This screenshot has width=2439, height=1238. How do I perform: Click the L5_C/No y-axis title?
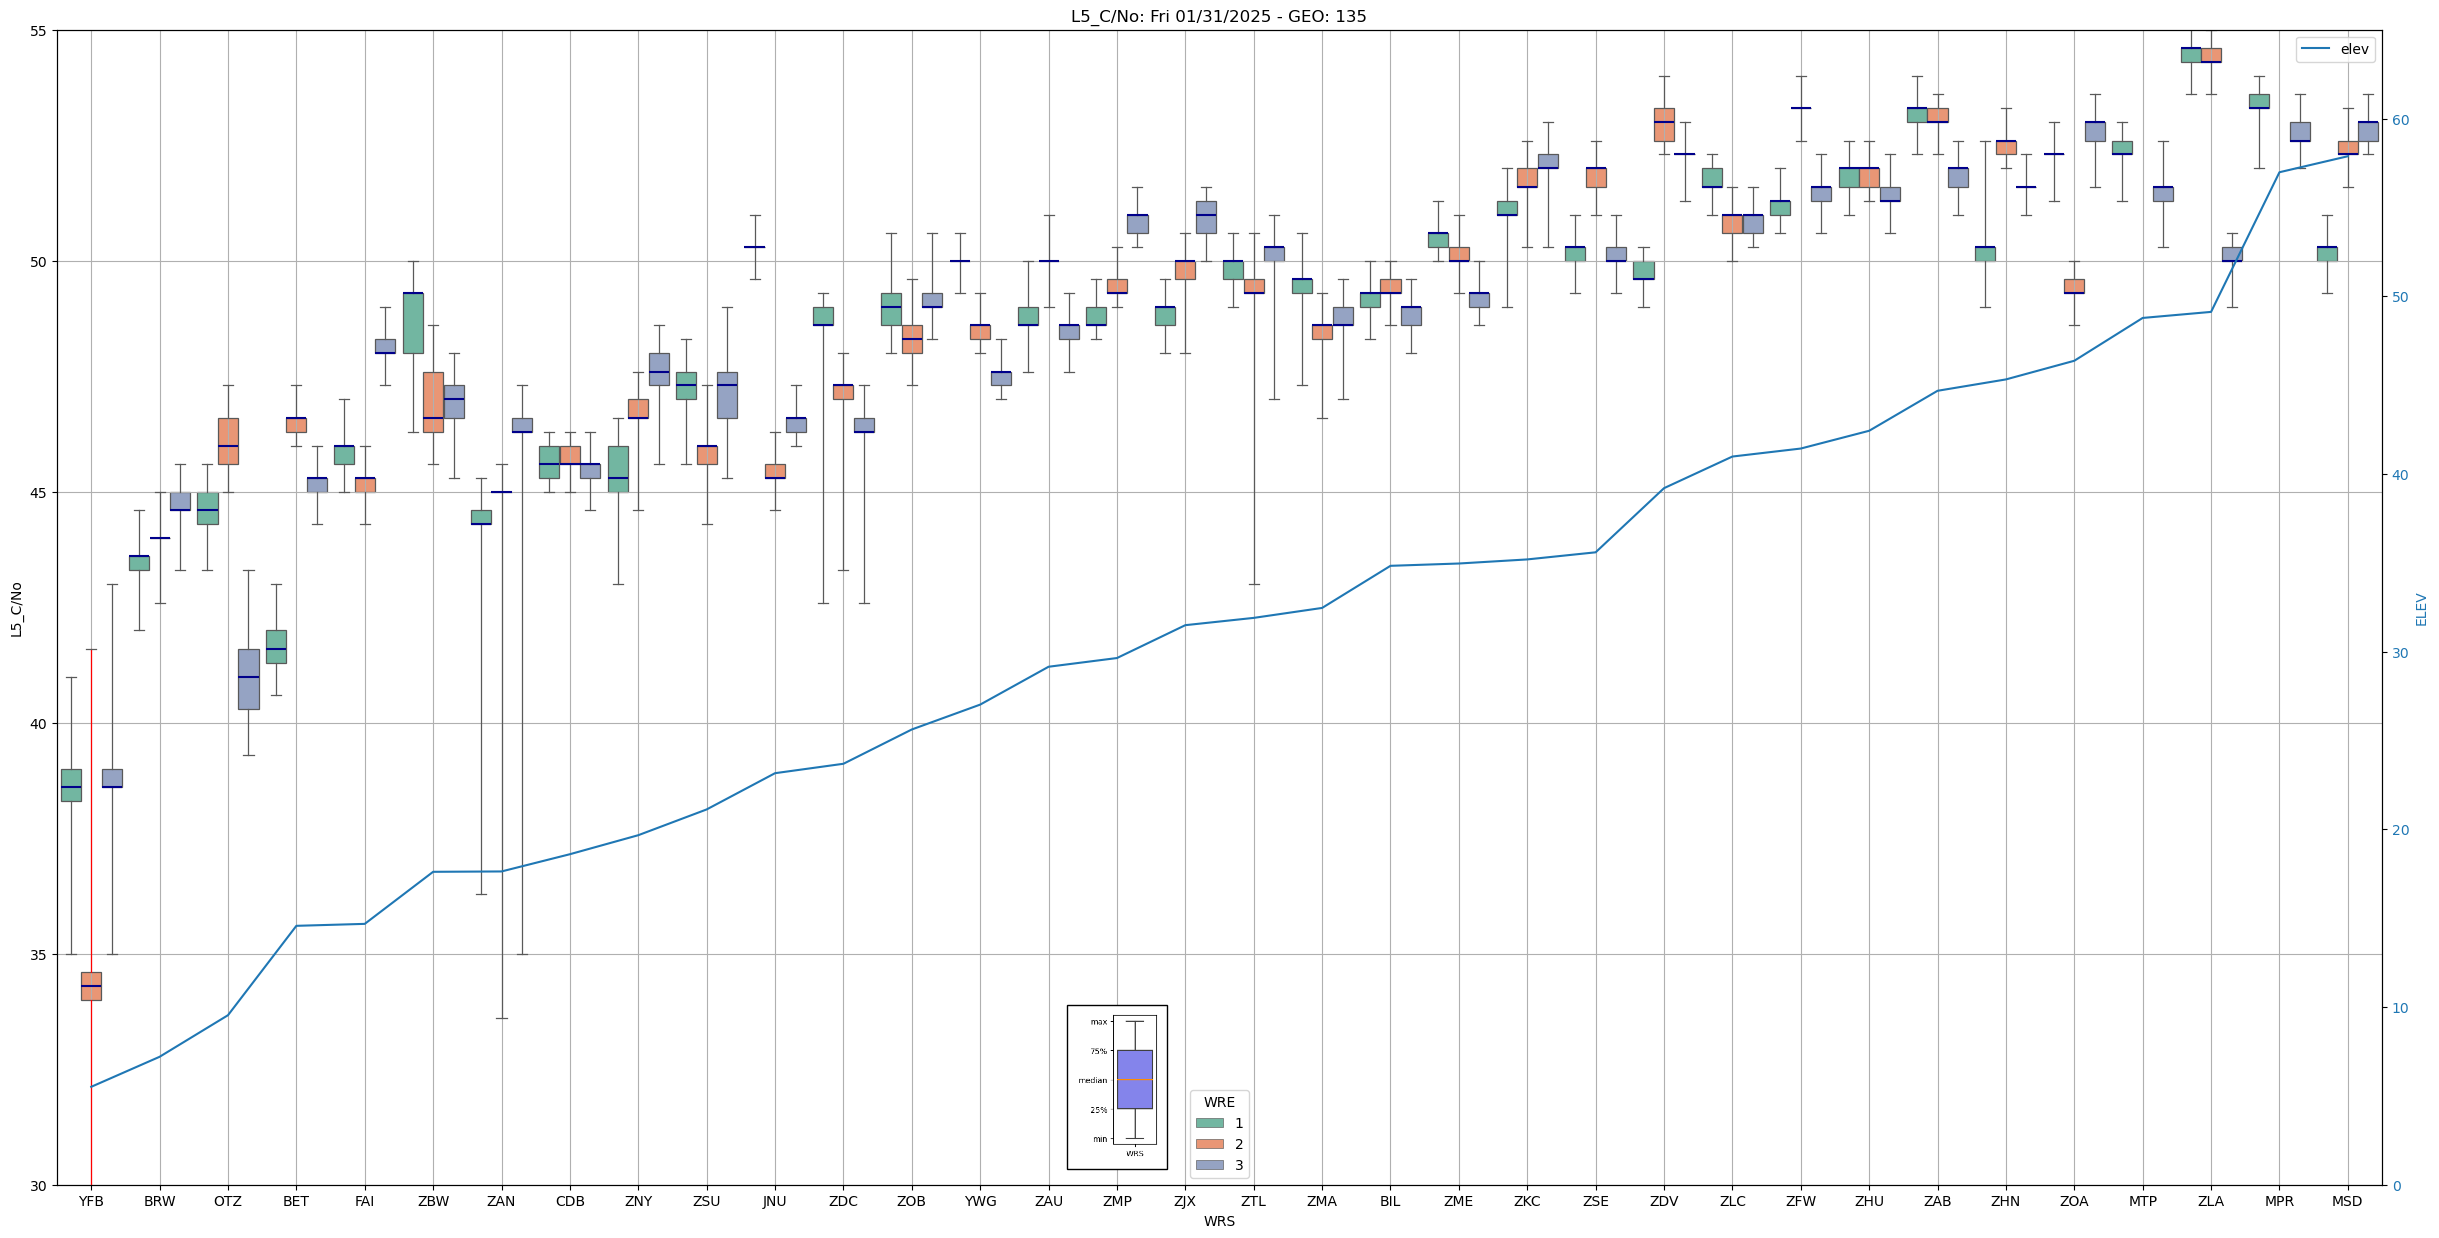tap(16, 609)
